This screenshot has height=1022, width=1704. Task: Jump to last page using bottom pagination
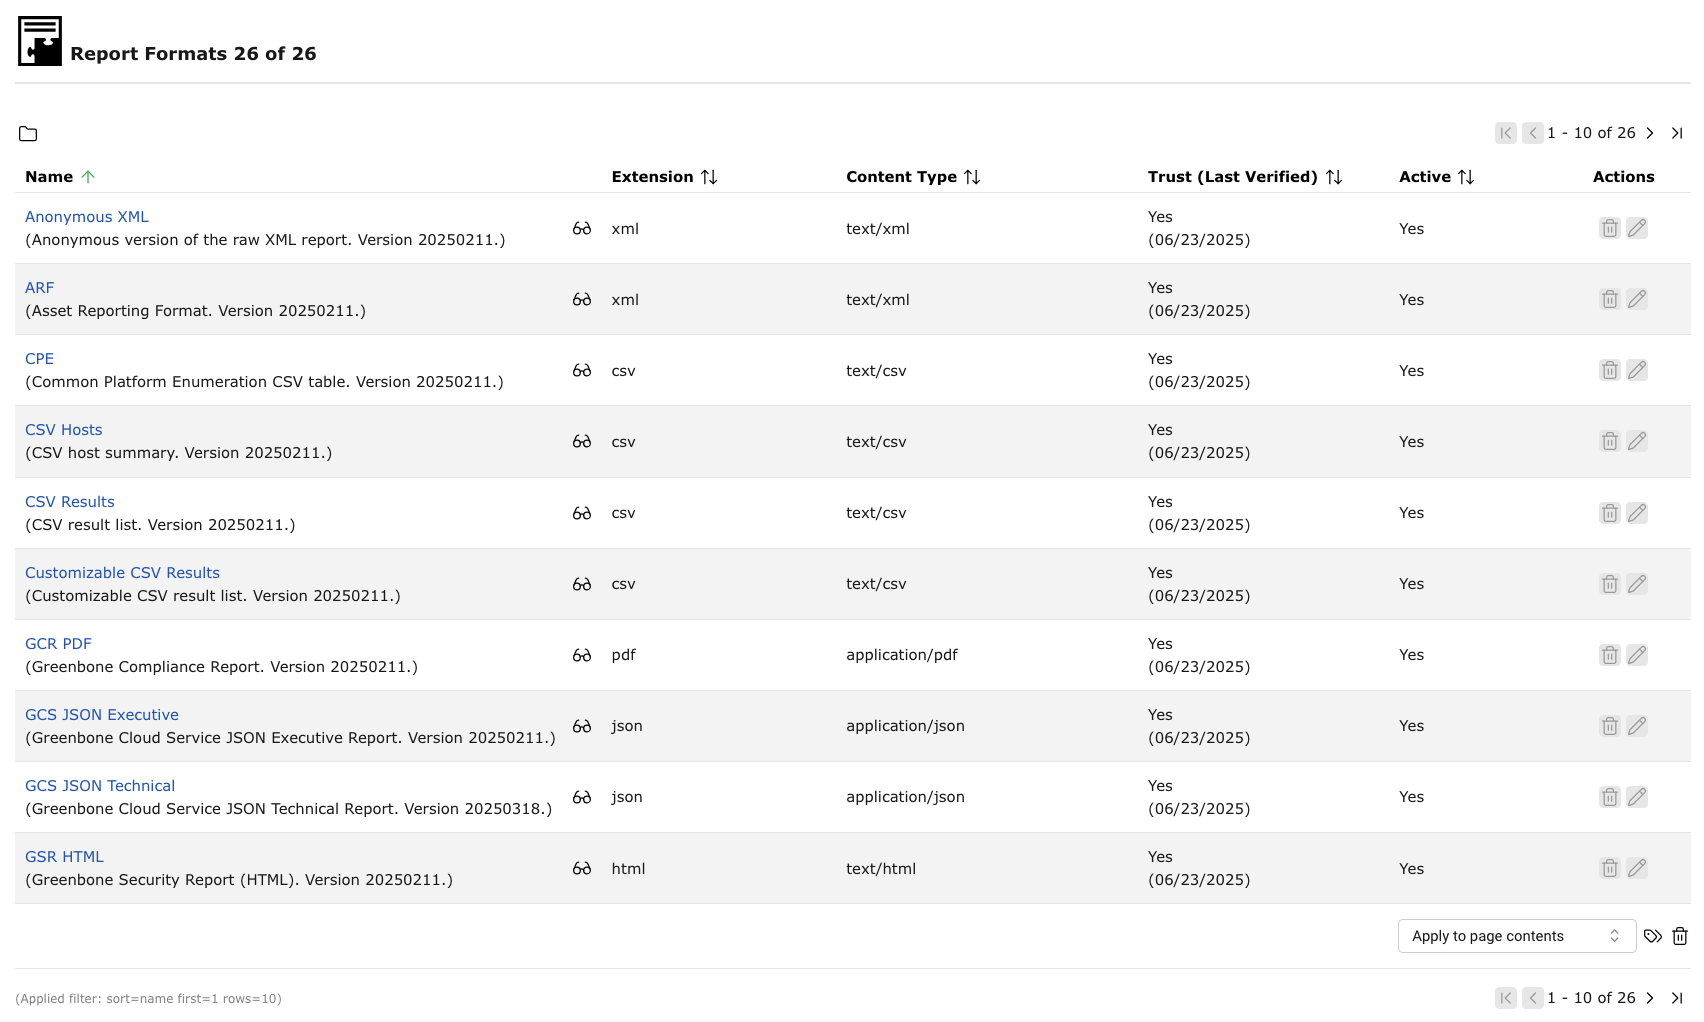tap(1677, 998)
